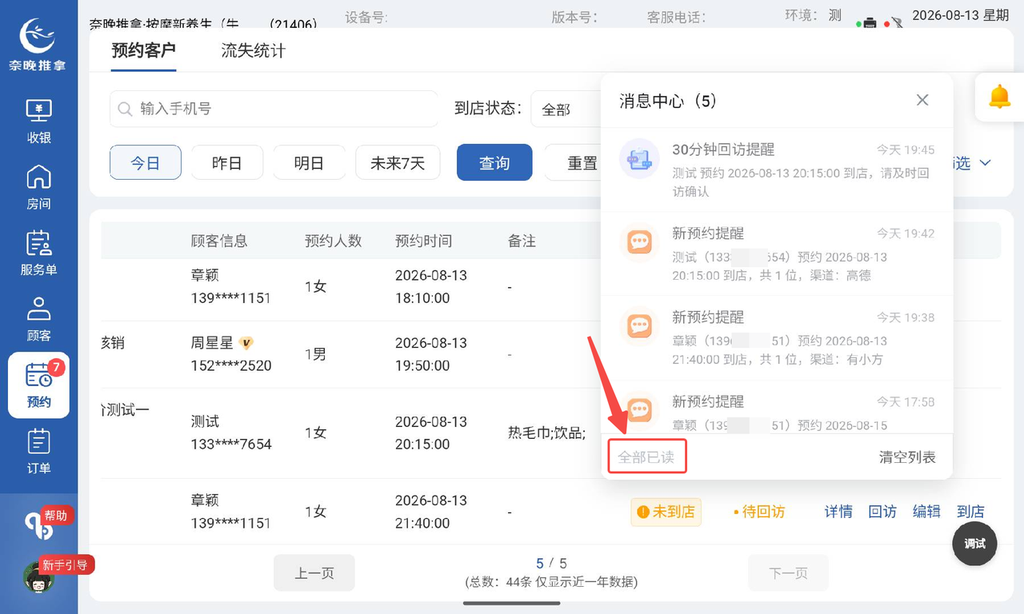Open 详情 for the 21:40:00 appointment
1024x614 pixels.
pyautogui.click(x=838, y=511)
